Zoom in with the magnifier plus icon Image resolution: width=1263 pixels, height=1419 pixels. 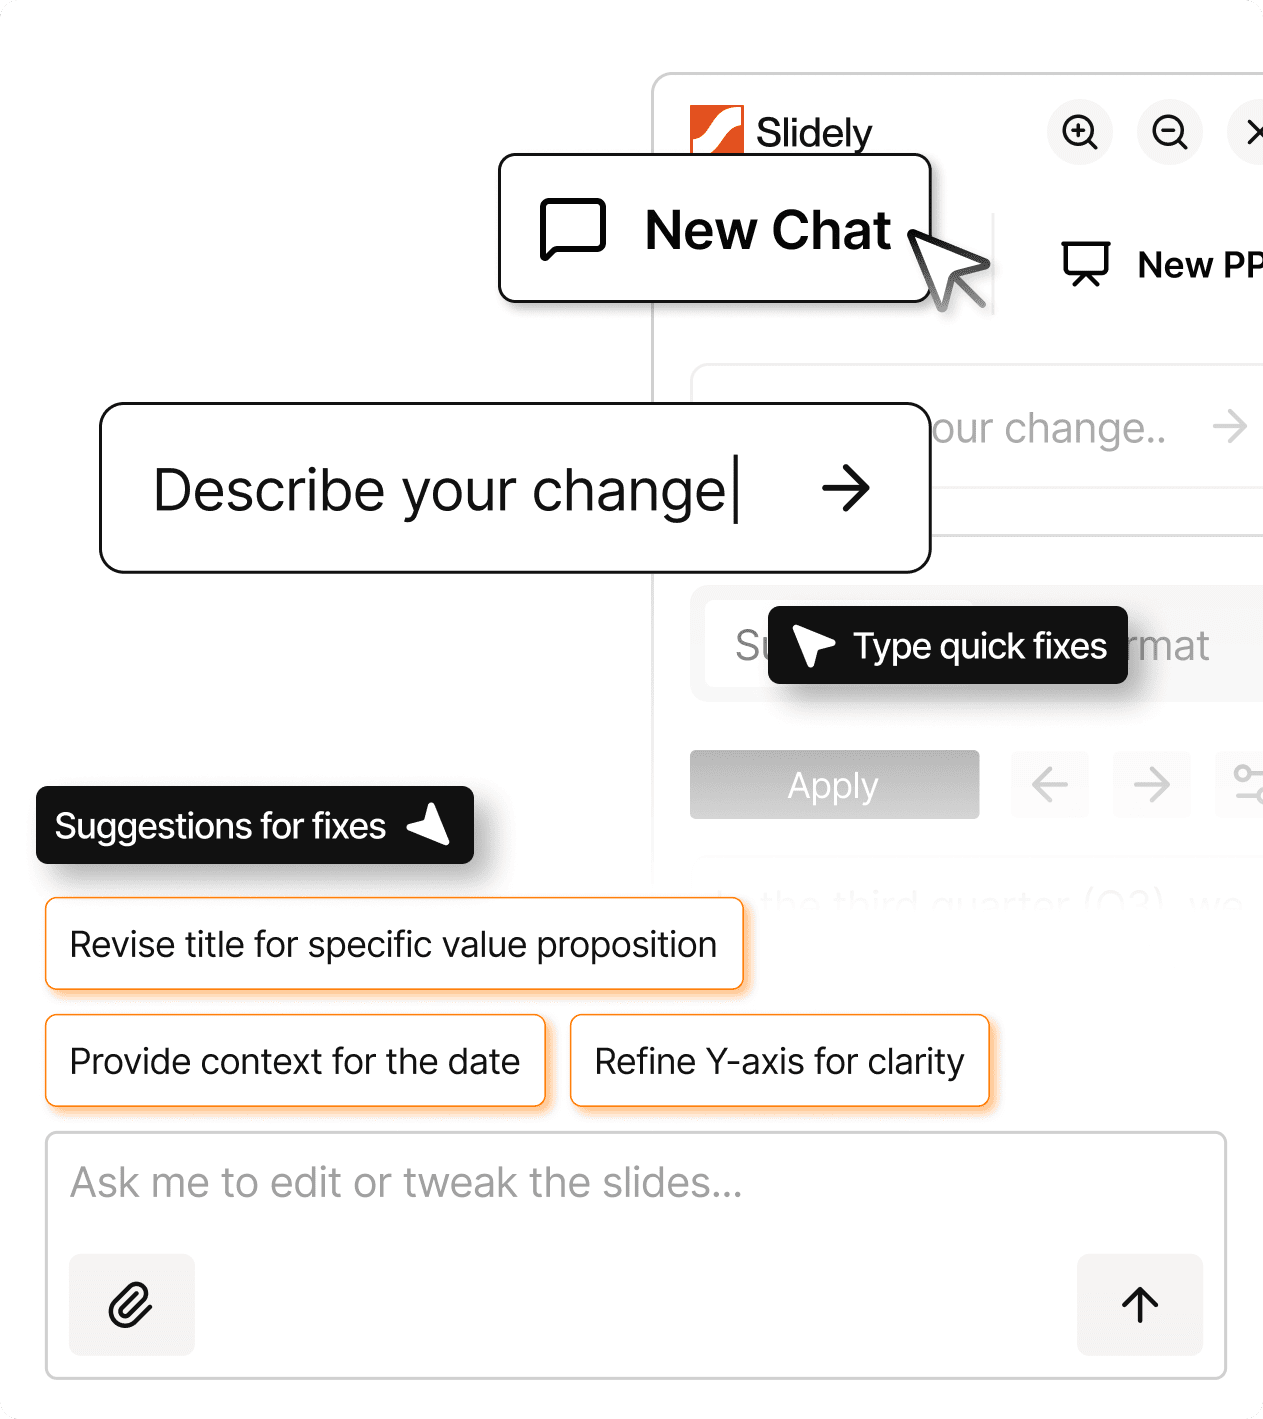1079,132
